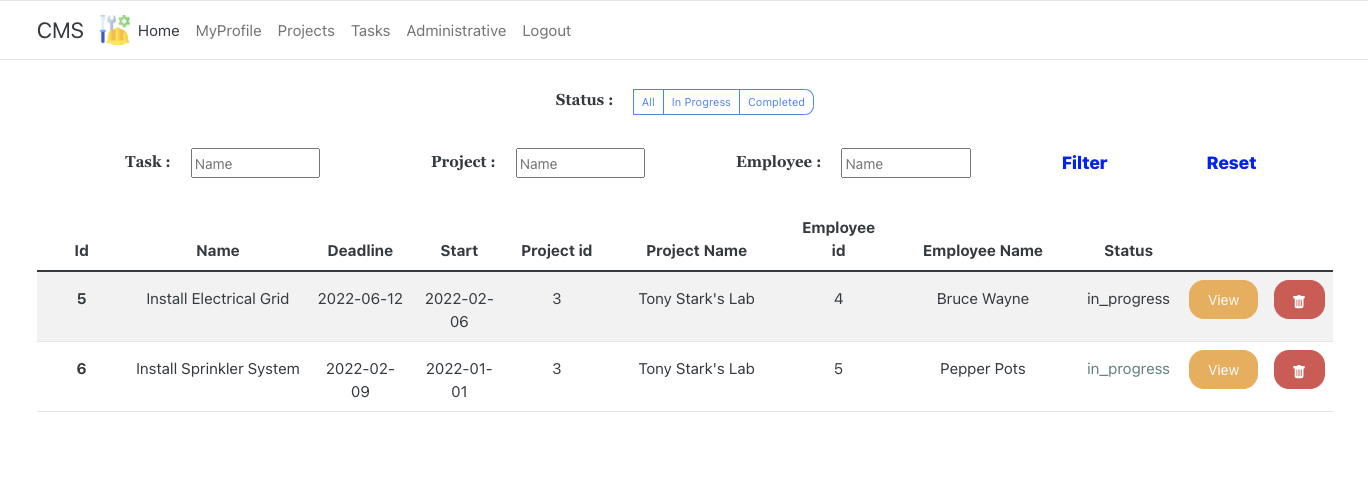The width and height of the screenshot is (1368, 502).
Task: Click the Project name input field
Action: pos(580,163)
